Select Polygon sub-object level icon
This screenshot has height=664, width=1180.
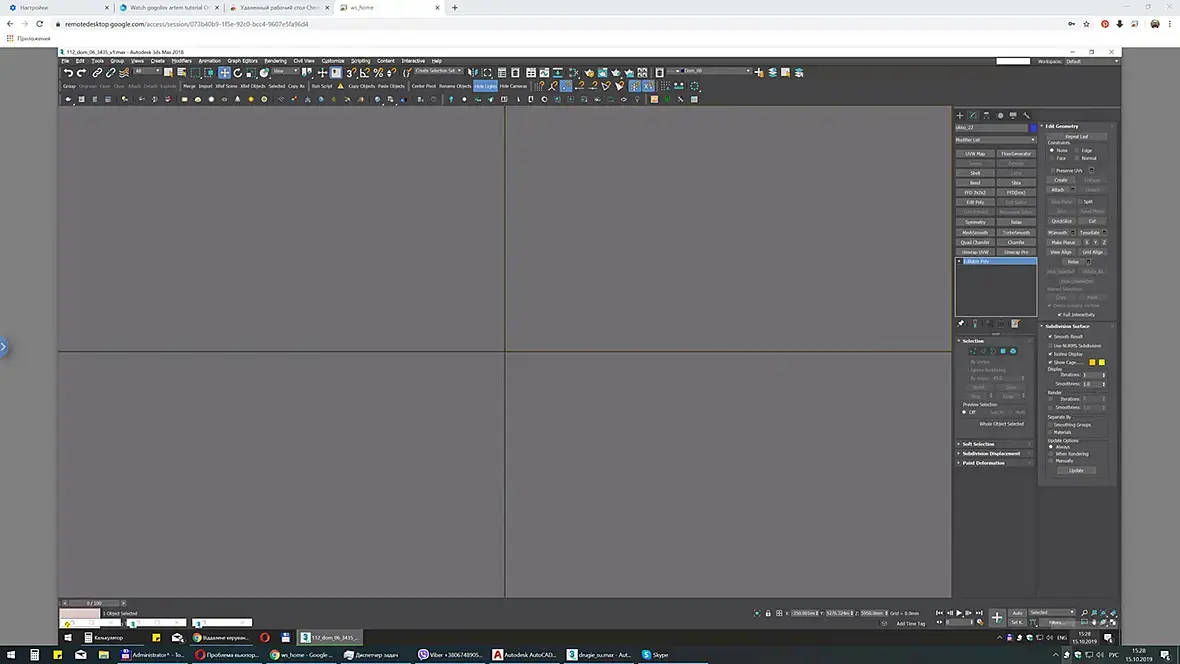[x=1003, y=351]
